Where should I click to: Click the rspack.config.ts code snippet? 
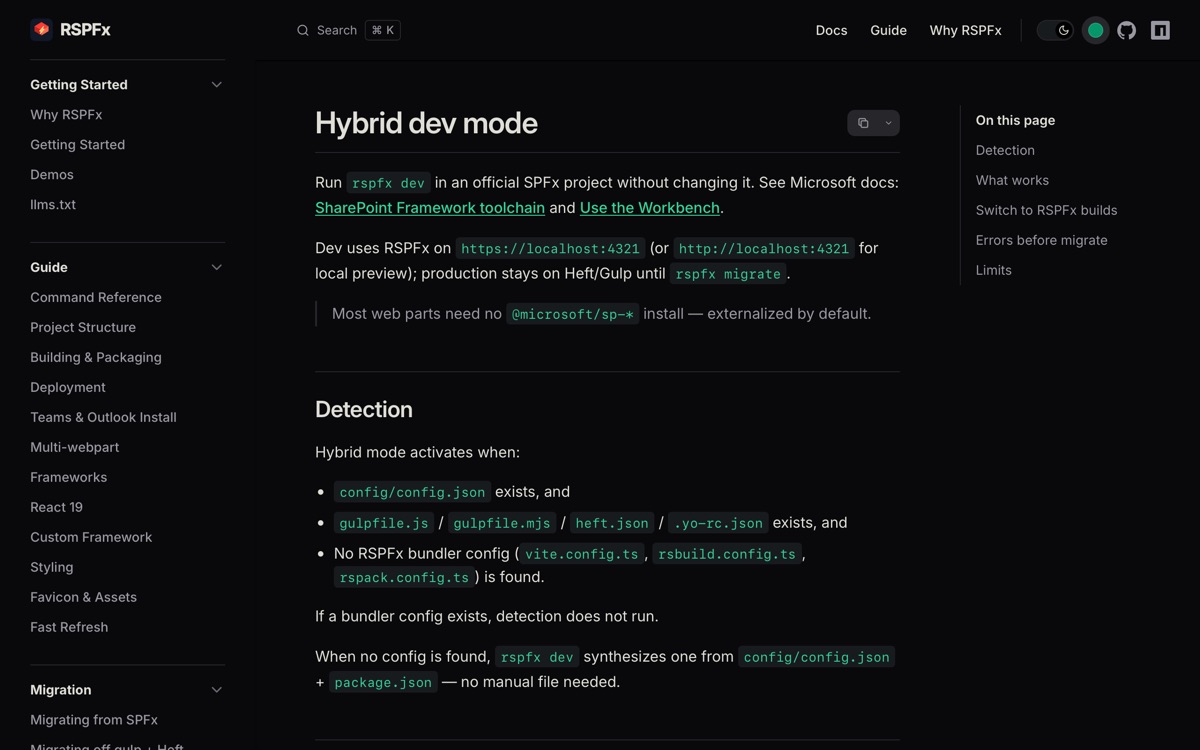point(404,578)
